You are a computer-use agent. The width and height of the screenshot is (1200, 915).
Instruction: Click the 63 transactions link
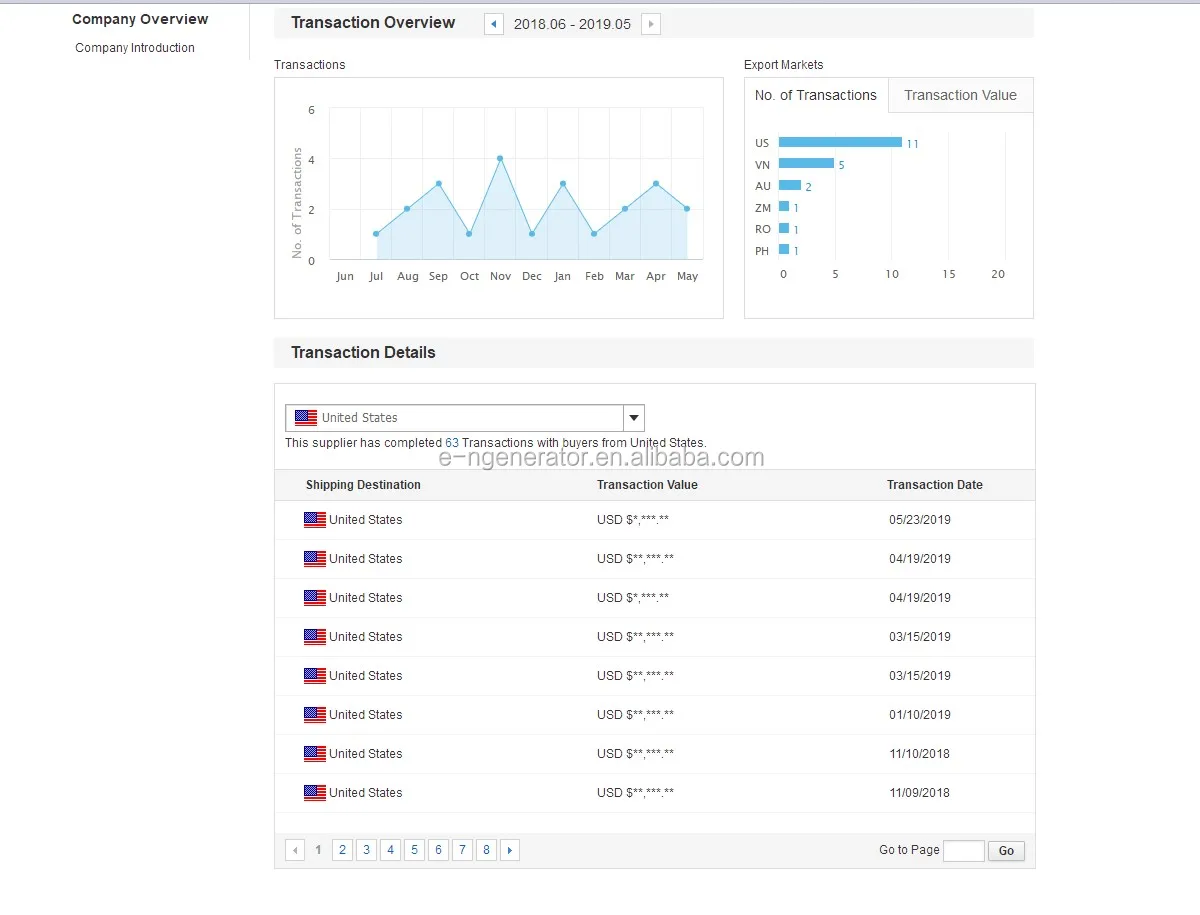coord(452,443)
